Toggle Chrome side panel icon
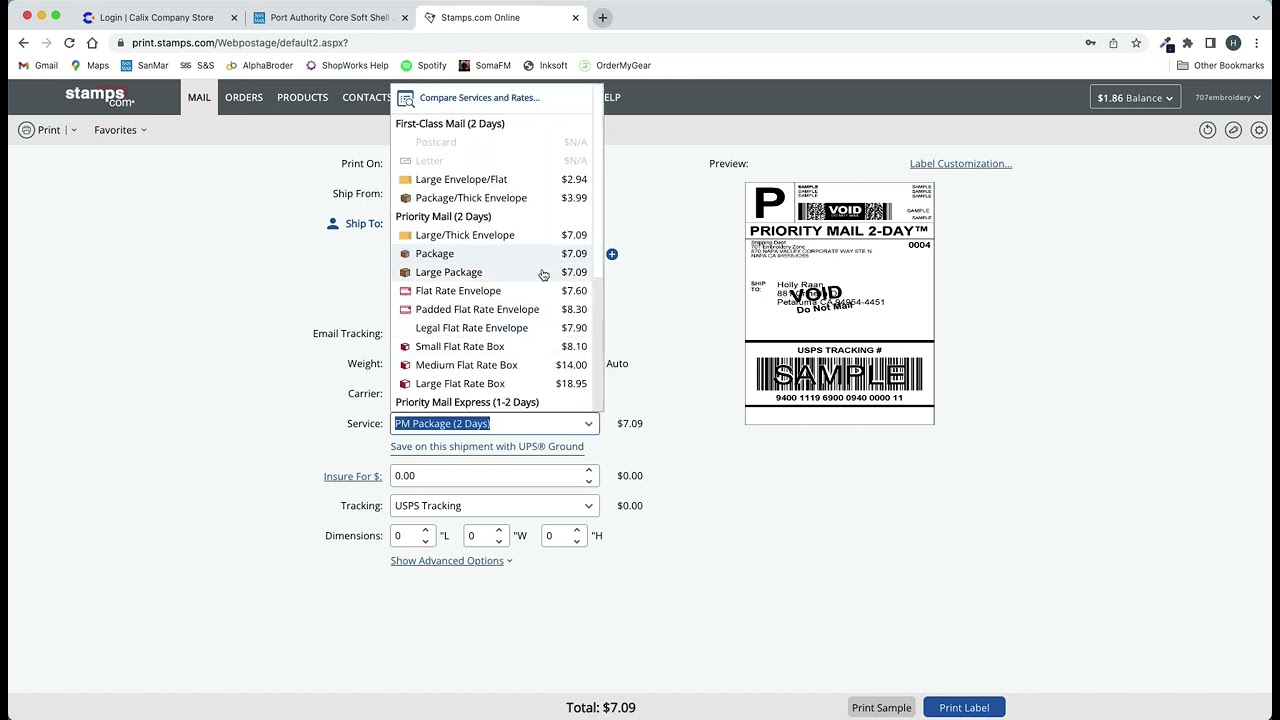This screenshot has width=1280, height=720. pyautogui.click(x=1210, y=43)
